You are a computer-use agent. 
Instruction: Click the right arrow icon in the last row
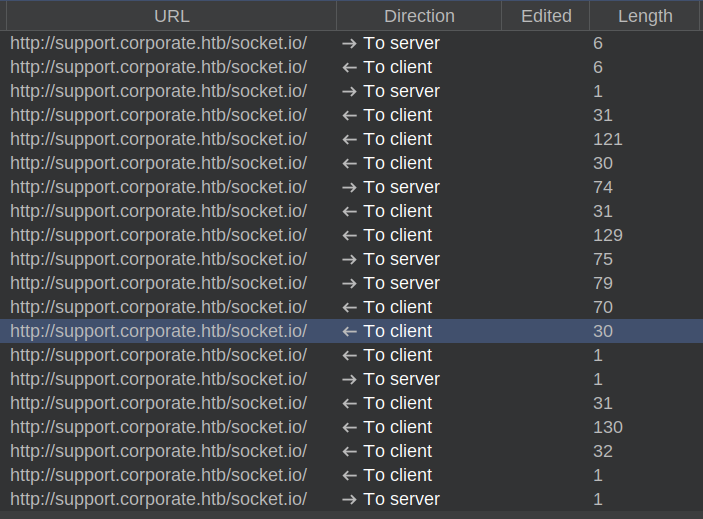pos(349,499)
